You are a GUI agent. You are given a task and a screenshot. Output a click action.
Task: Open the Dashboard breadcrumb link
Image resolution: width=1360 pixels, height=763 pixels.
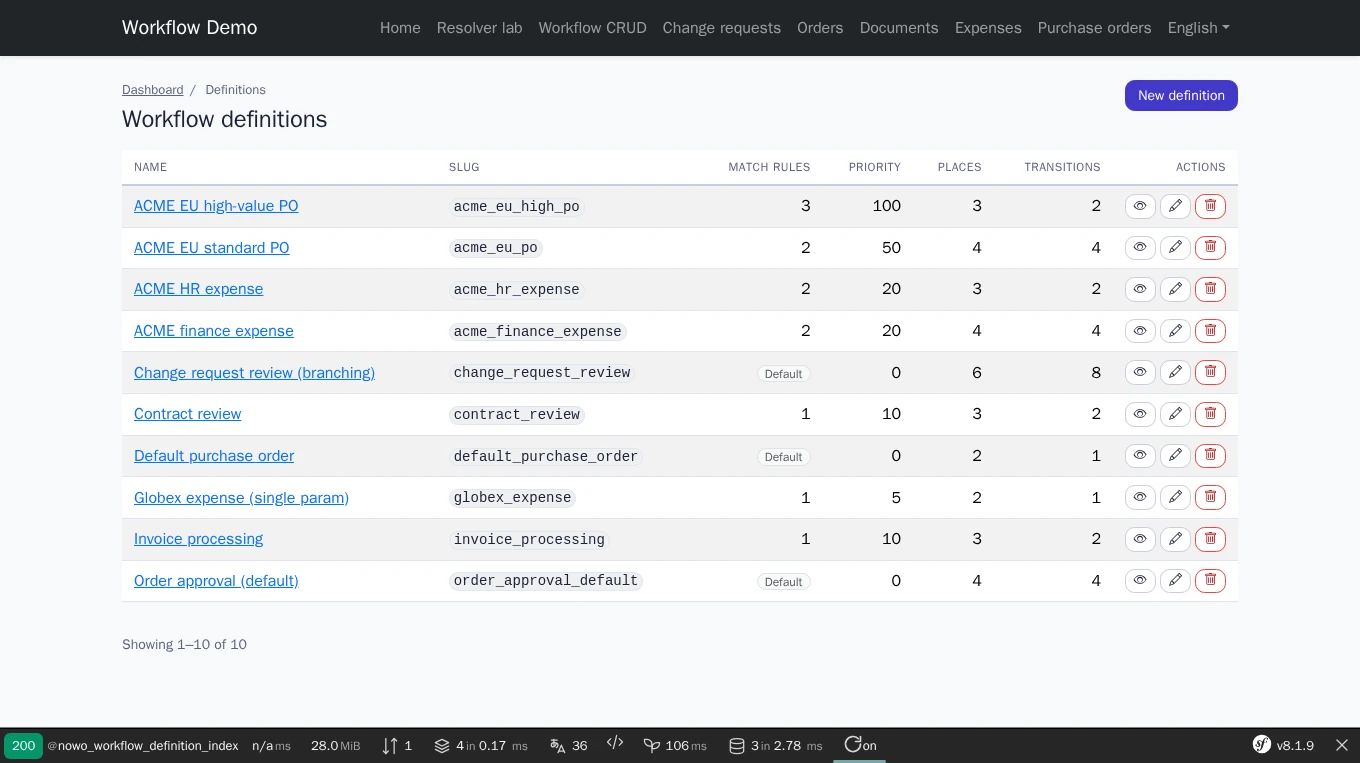coord(152,90)
